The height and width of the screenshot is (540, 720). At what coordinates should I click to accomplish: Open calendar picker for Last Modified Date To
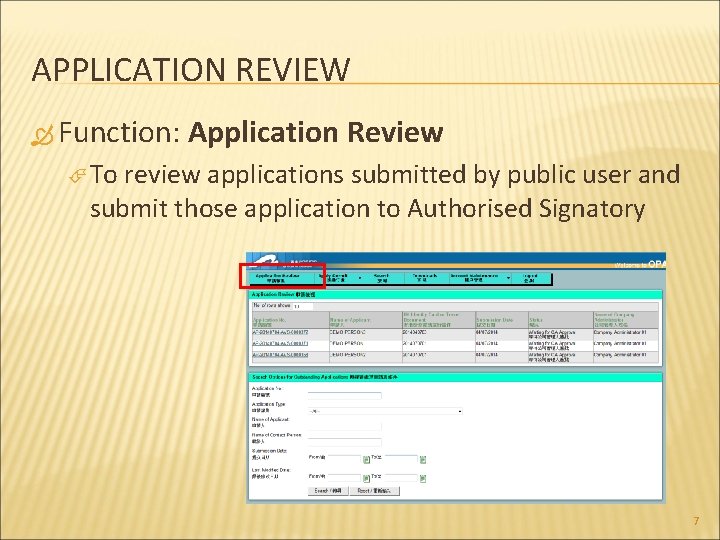click(423, 478)
